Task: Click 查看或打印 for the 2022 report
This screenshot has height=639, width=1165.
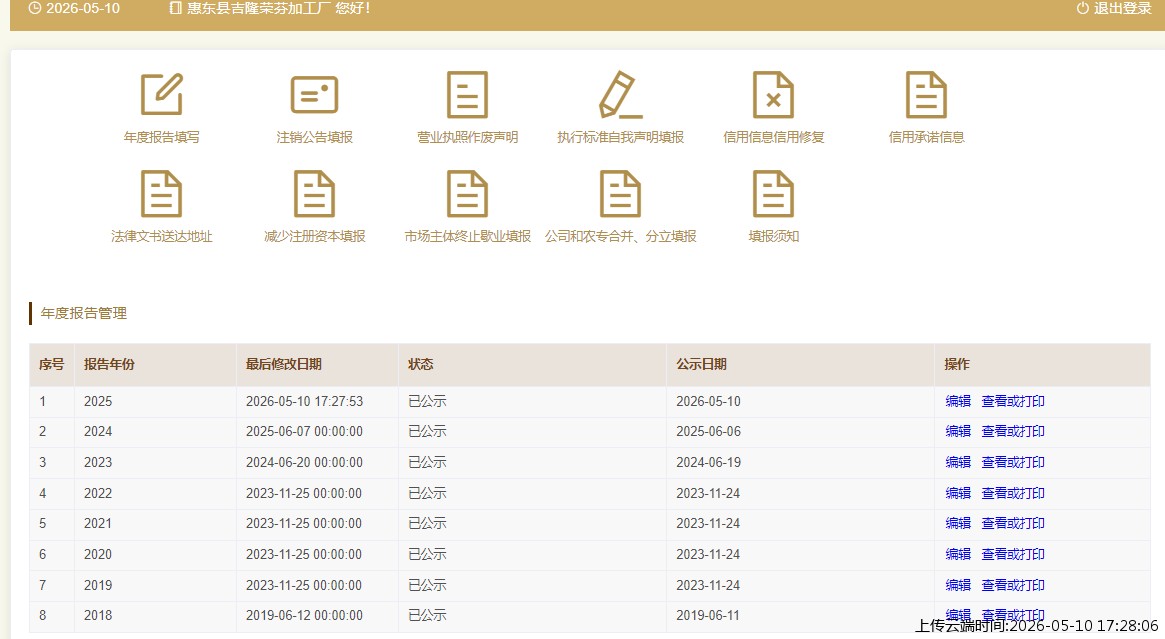Action: pyautogui.click(x=1013, y=493)
